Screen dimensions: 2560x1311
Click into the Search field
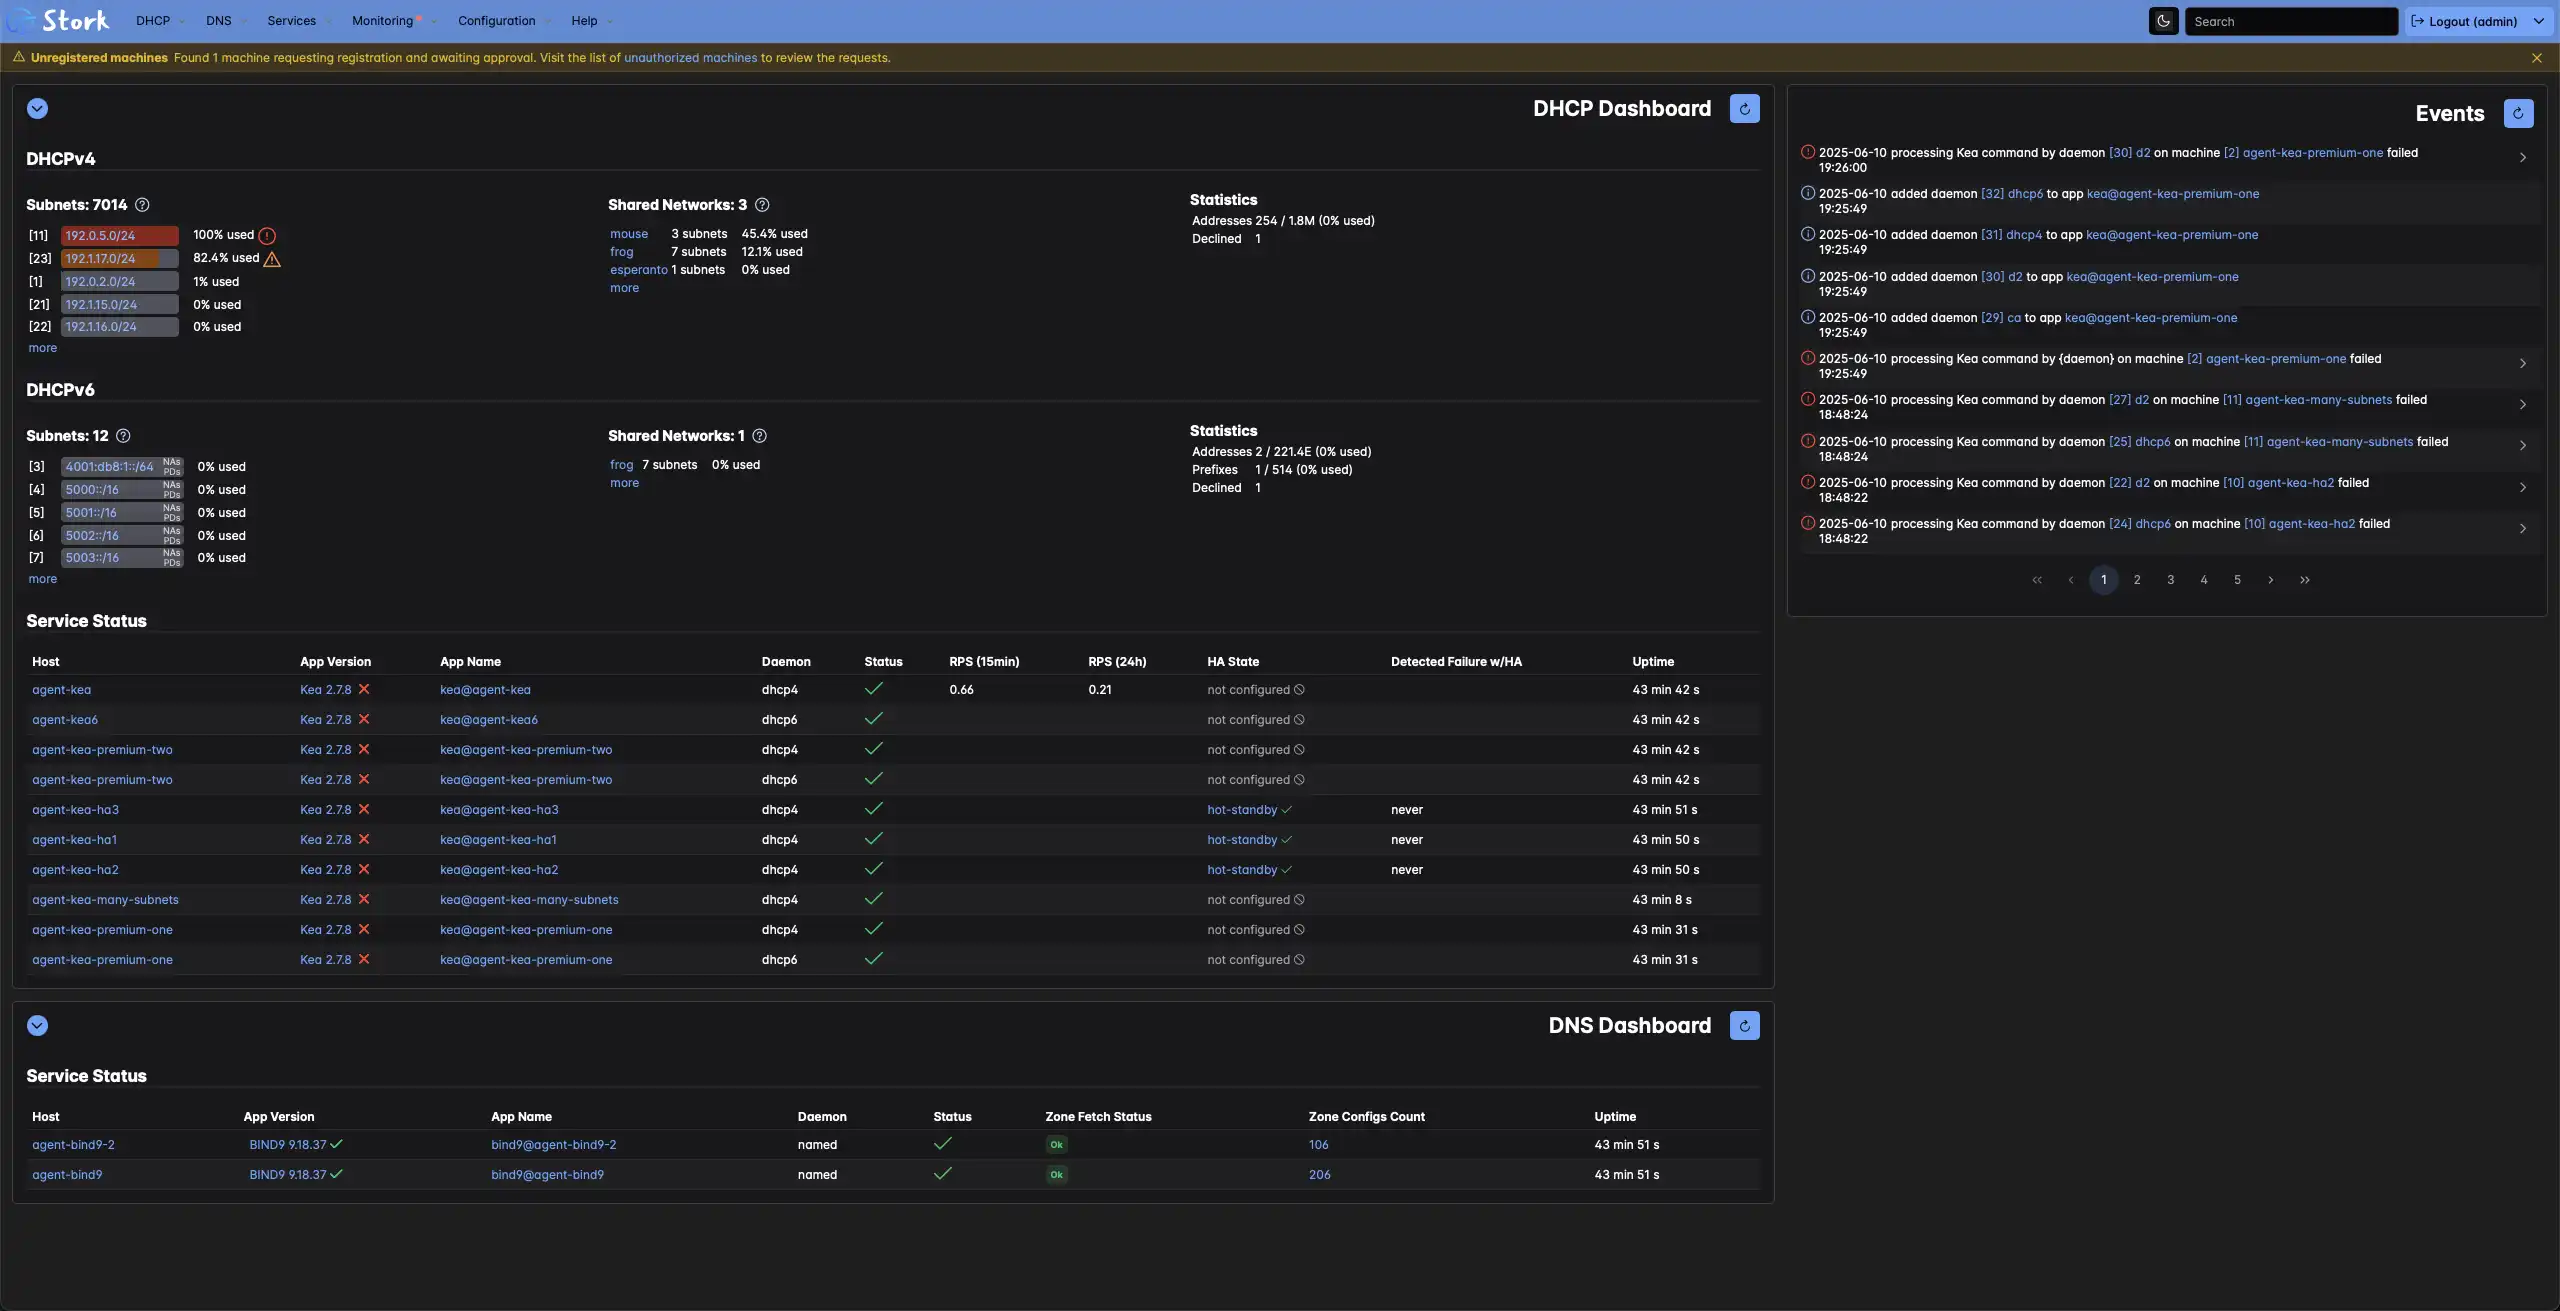pyautogui.click(x=2290, y=21)
